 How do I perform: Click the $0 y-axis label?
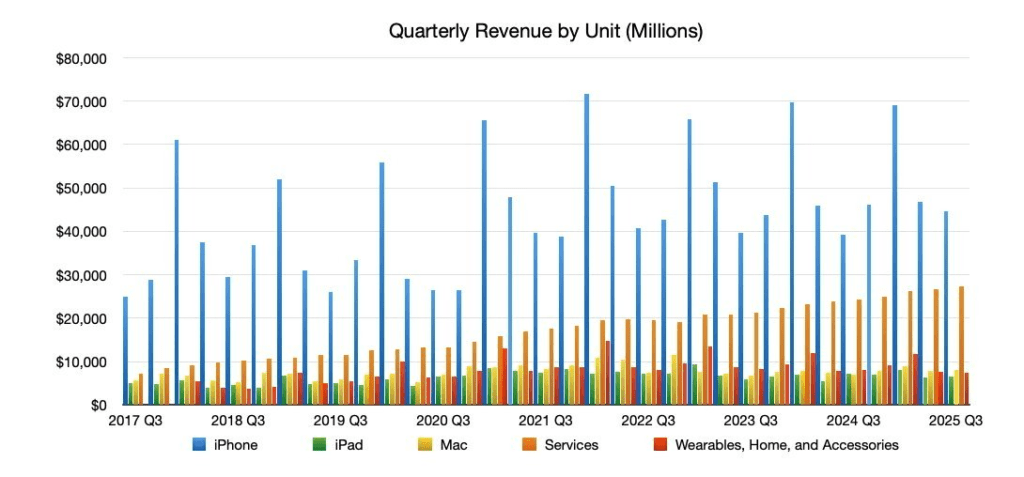tap(97, 405)
